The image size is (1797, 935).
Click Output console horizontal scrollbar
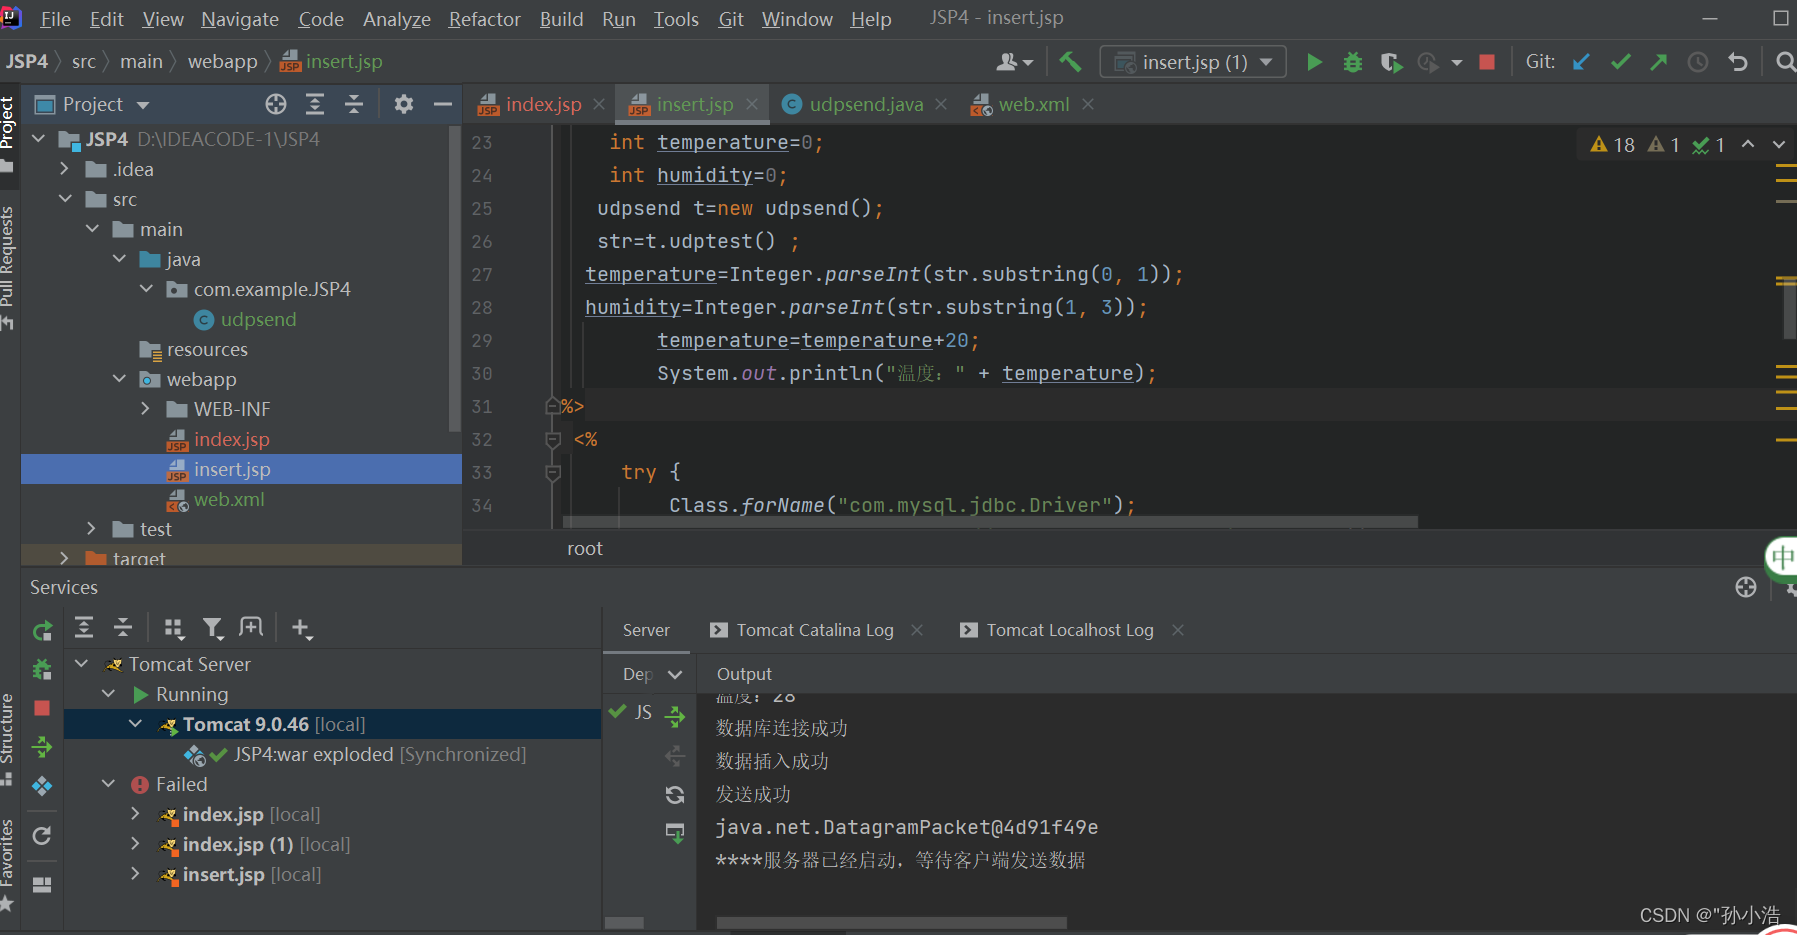coord(891,923)
